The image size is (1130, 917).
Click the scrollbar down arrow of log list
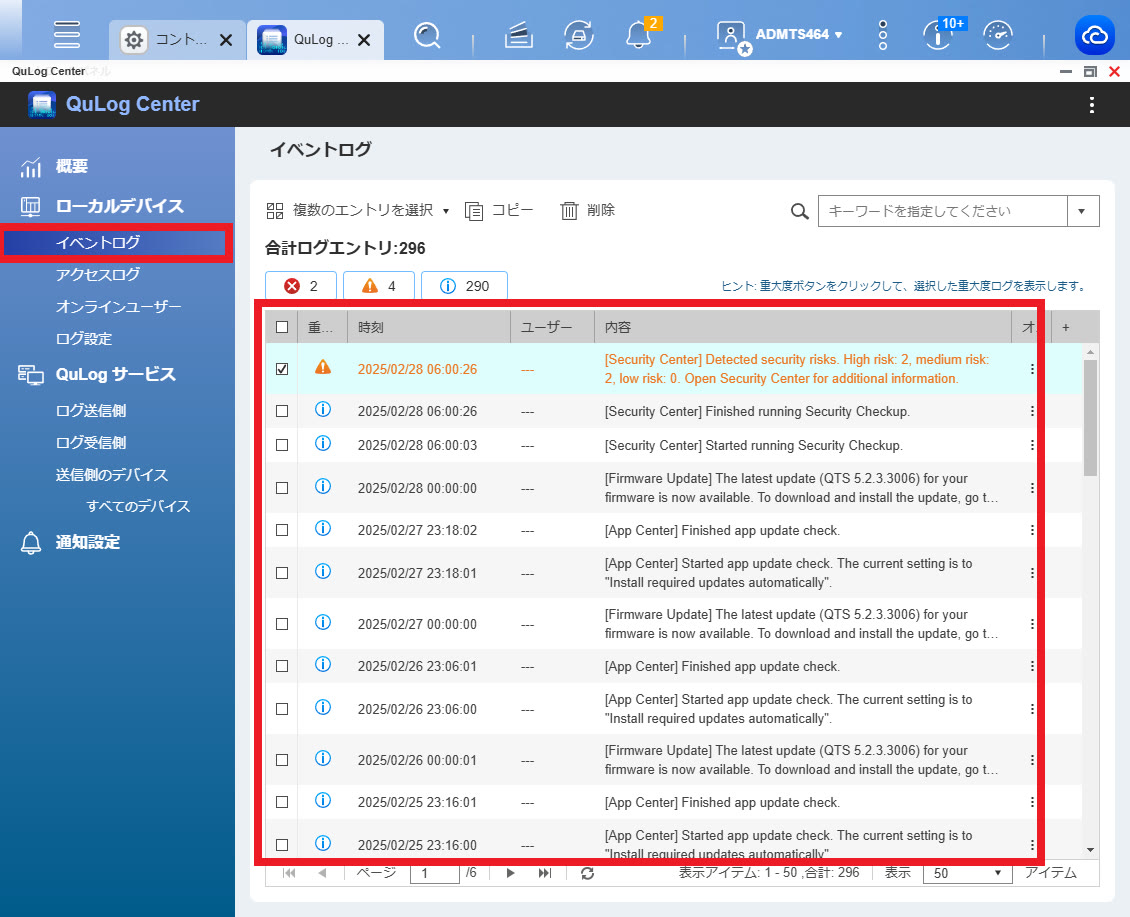coord(1090,850)
